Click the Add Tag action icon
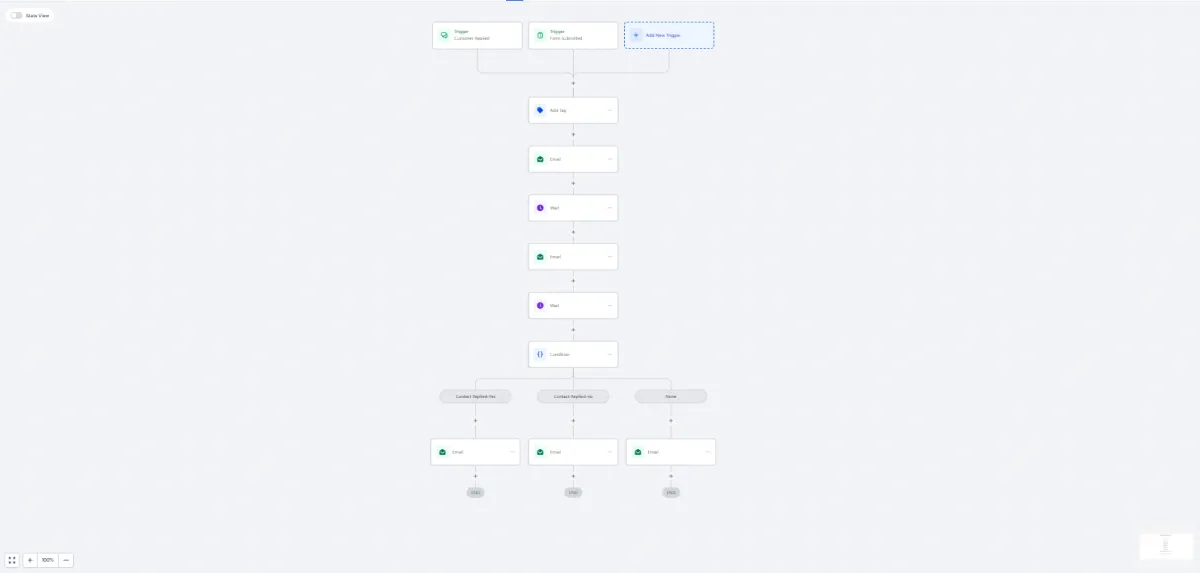 click(x=540, y=110)
